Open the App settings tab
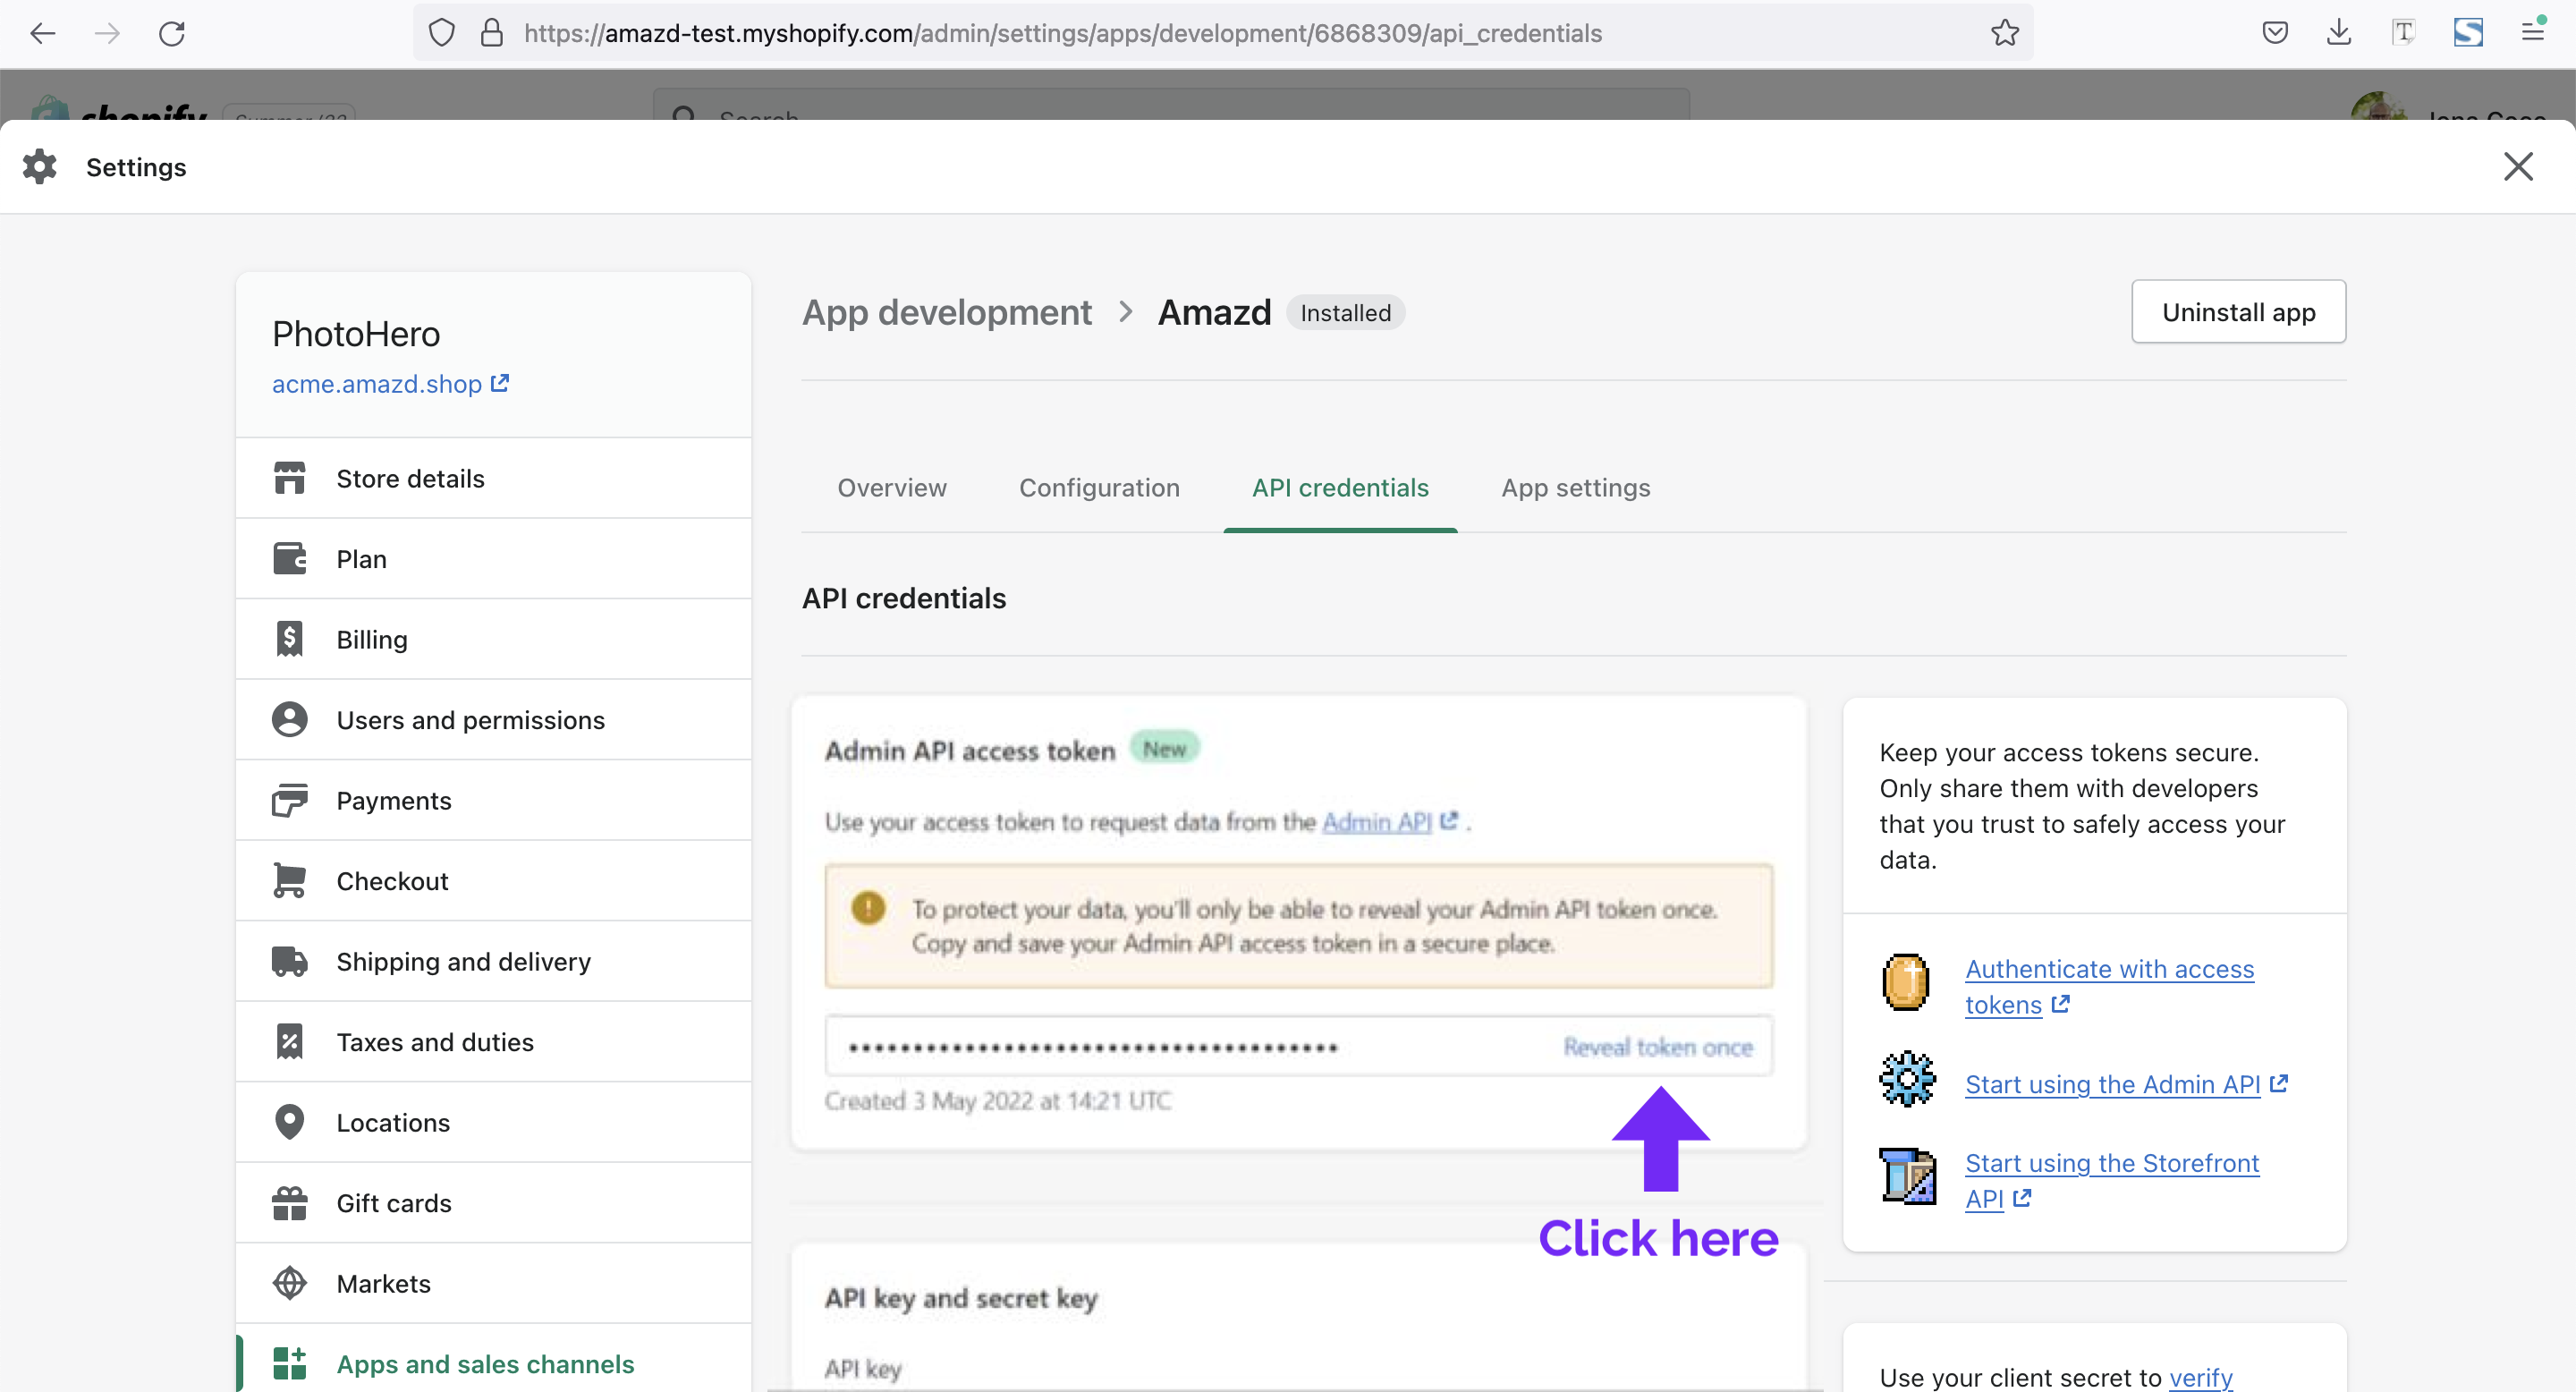The width and height of the screenshot is (2576, 1392). (x=1575, y=488)
